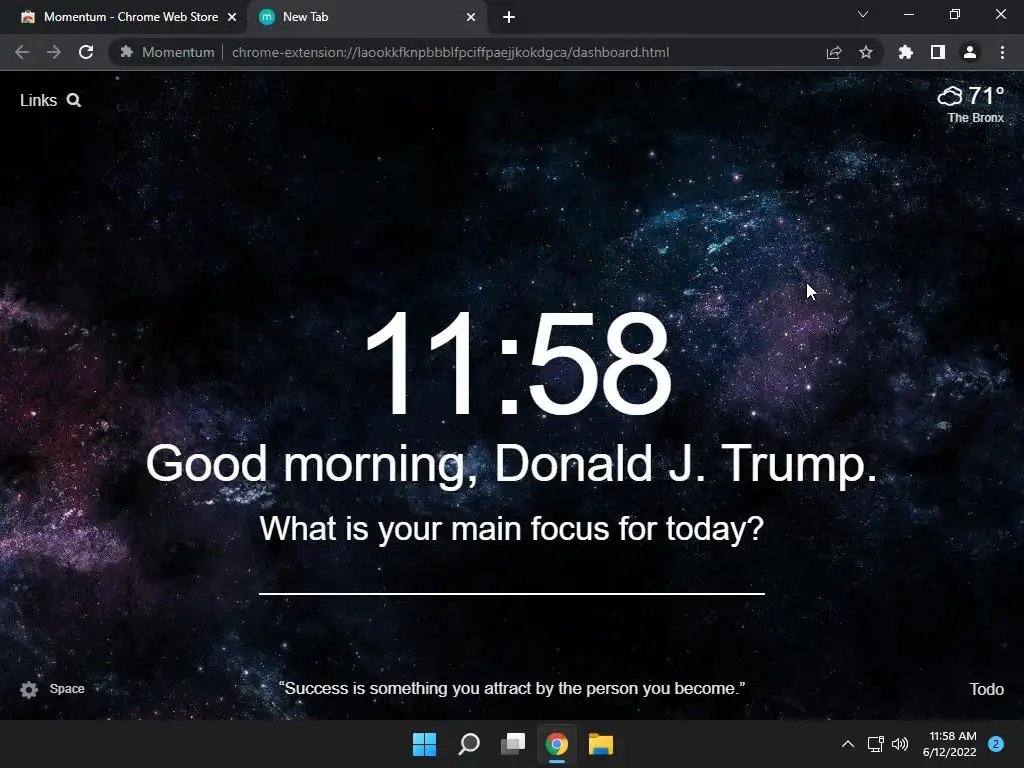Open Windows taskbar search
1024x768 pixels.
click(x=469, y=744)
